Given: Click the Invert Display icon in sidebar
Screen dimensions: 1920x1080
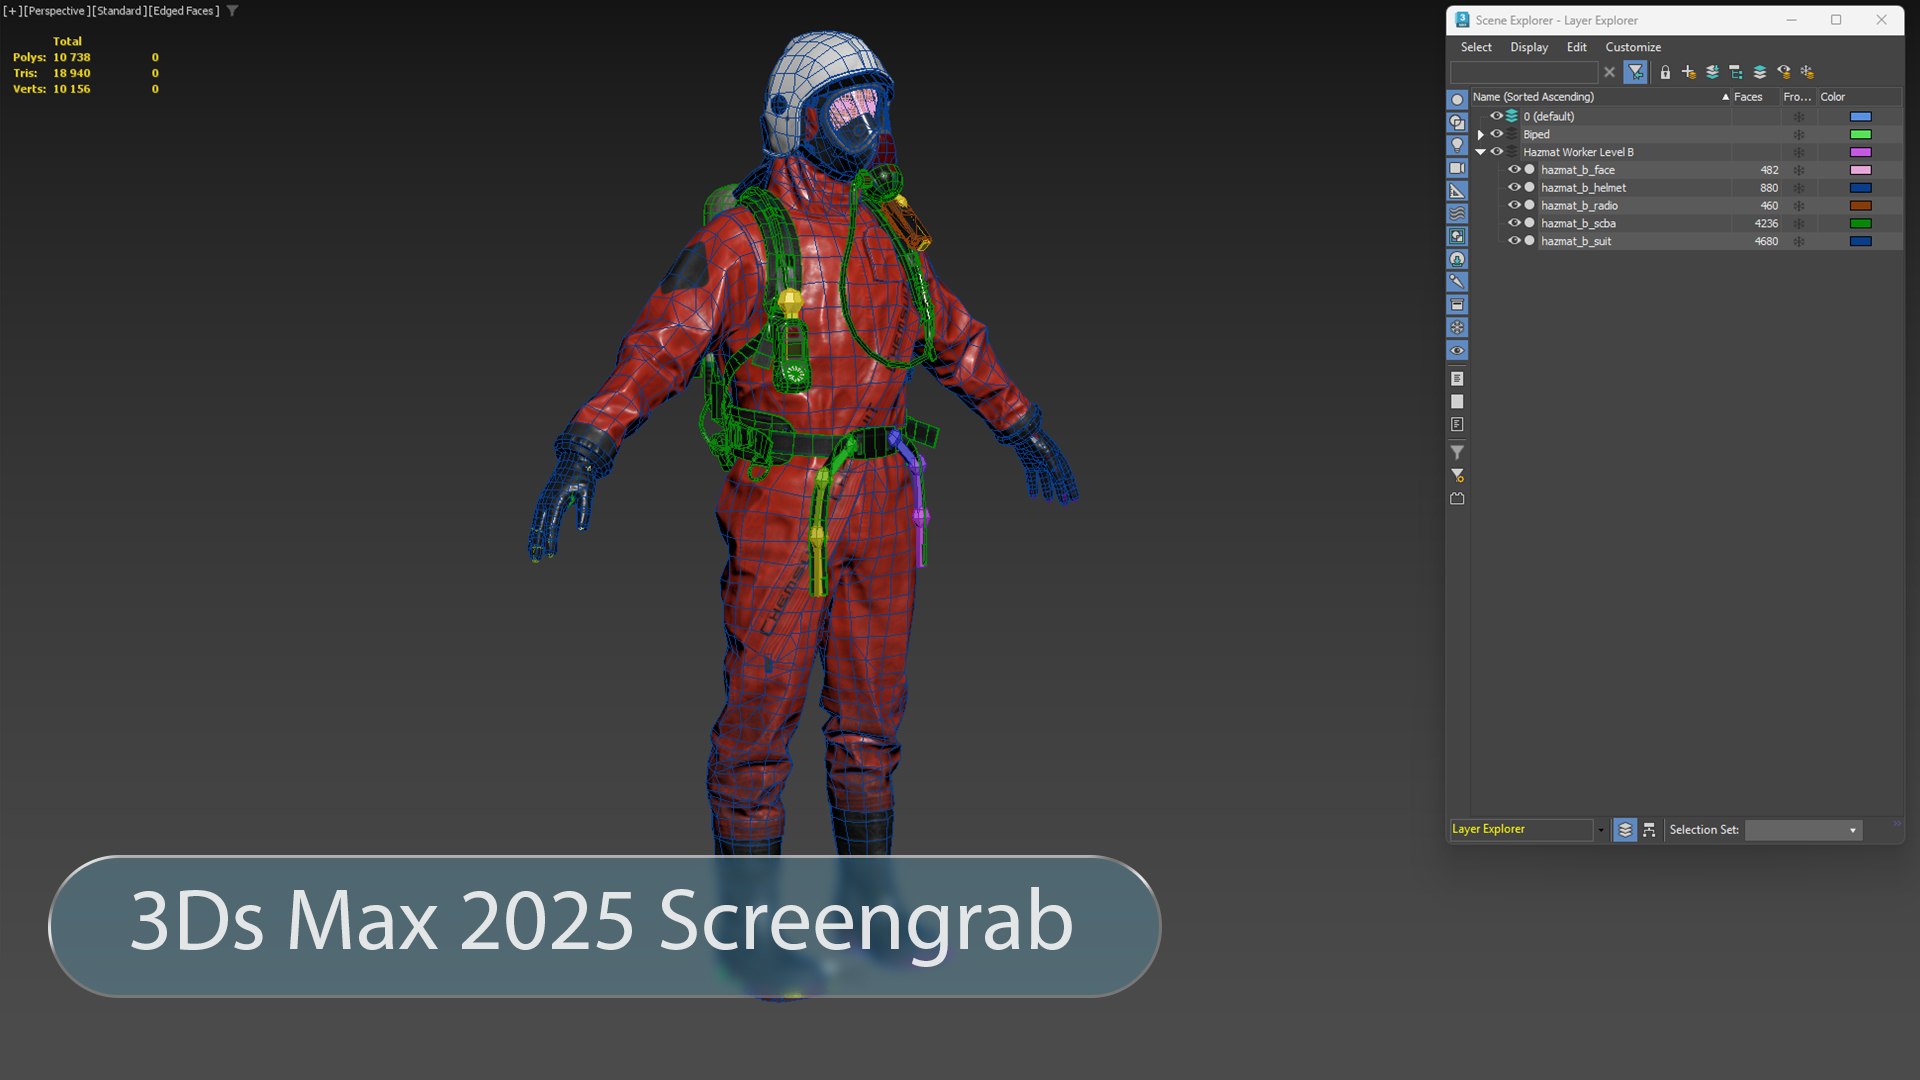Looking at the screenshot, I should 1457,425.
